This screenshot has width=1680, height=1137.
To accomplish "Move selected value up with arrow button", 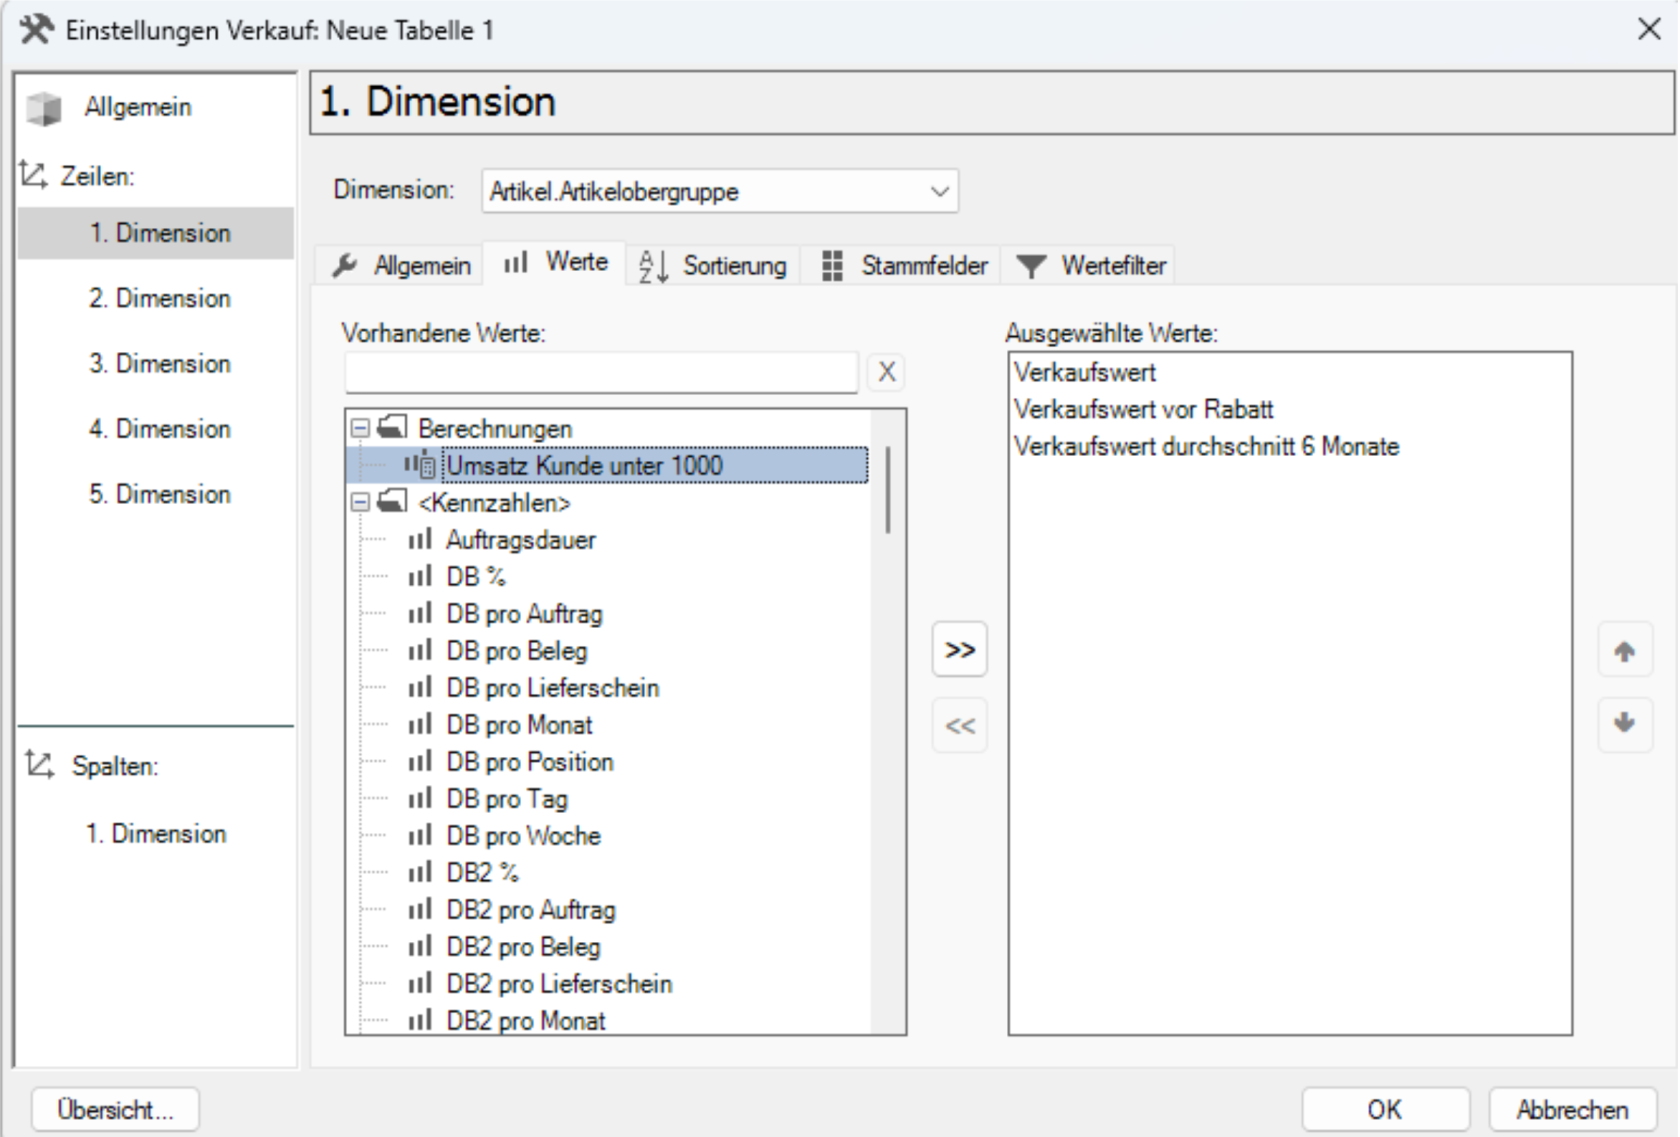I will click(1625, 652).
